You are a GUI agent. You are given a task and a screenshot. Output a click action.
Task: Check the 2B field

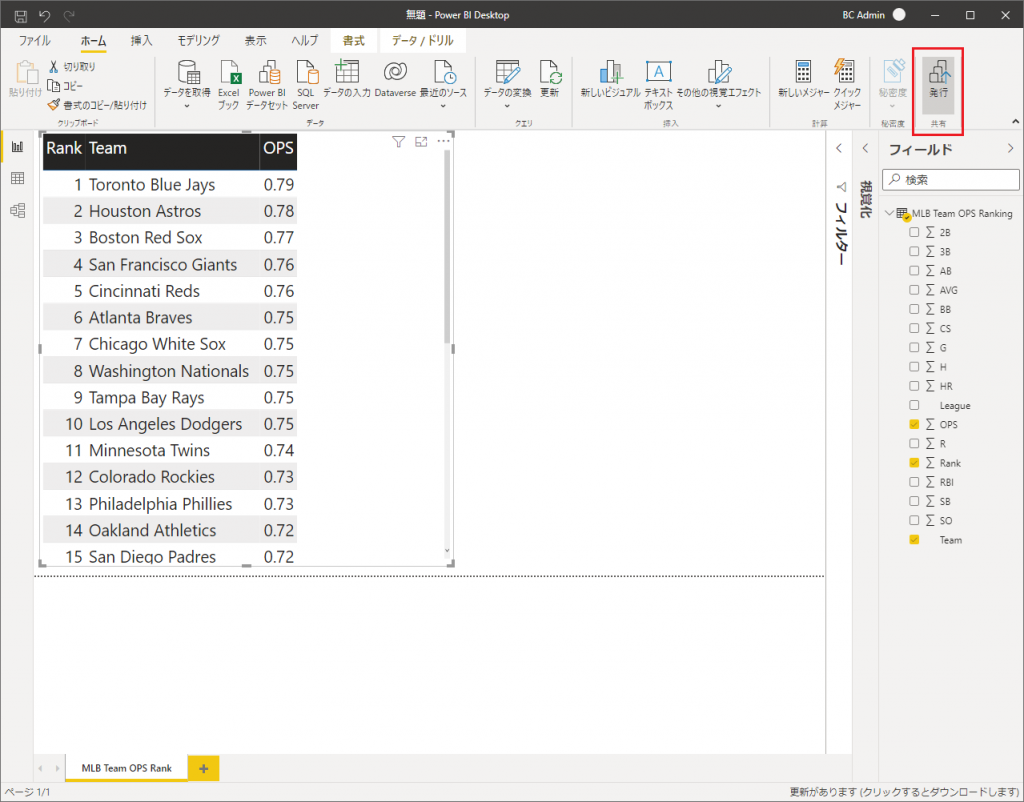(x=914, y=233)
